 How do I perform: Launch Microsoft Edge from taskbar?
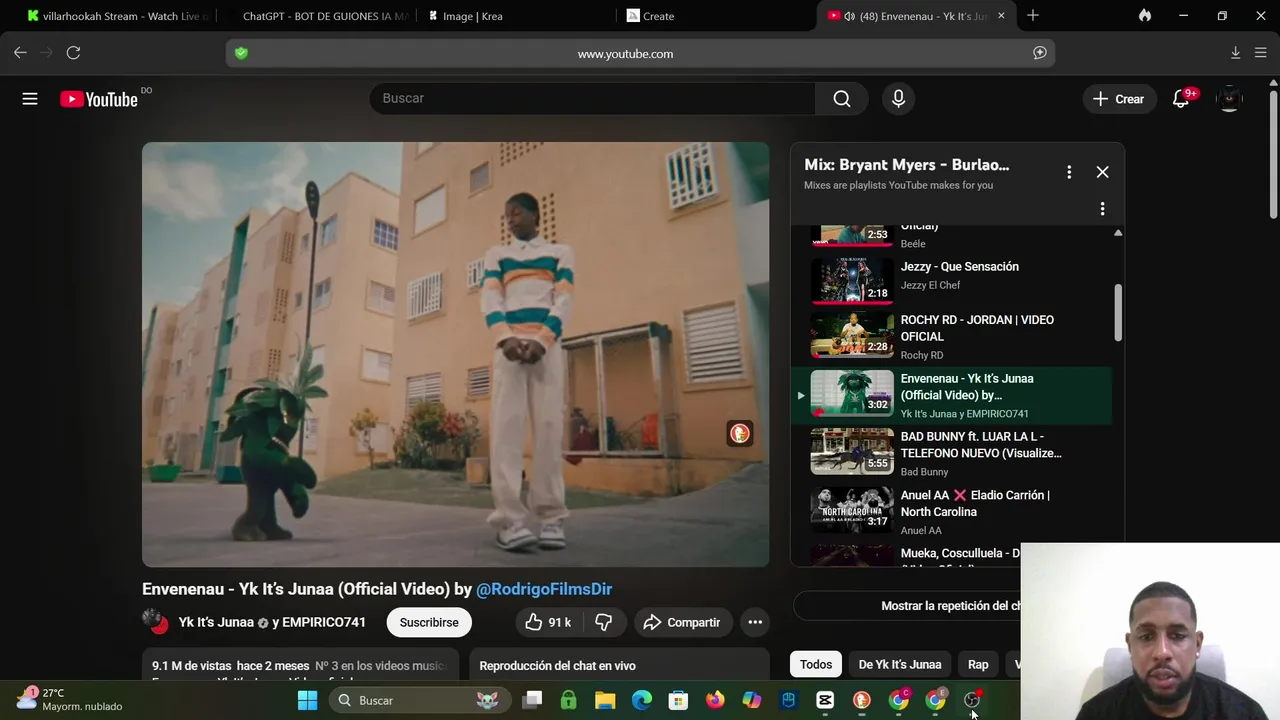(x=642, y=700)
